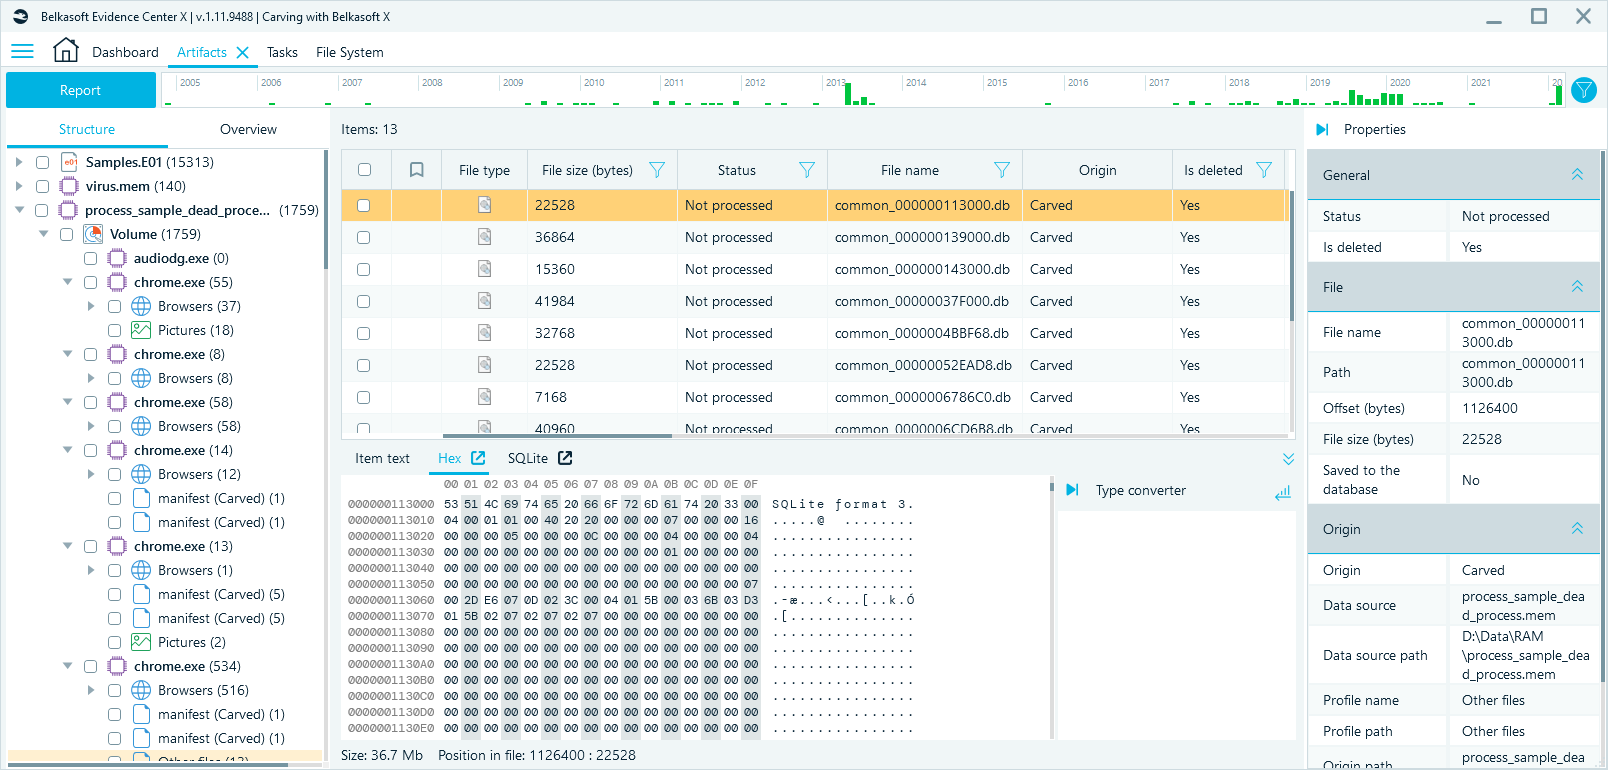Click the table horizontal scrollbar
Screen dimensions: 1608x770
click(557, 435)
